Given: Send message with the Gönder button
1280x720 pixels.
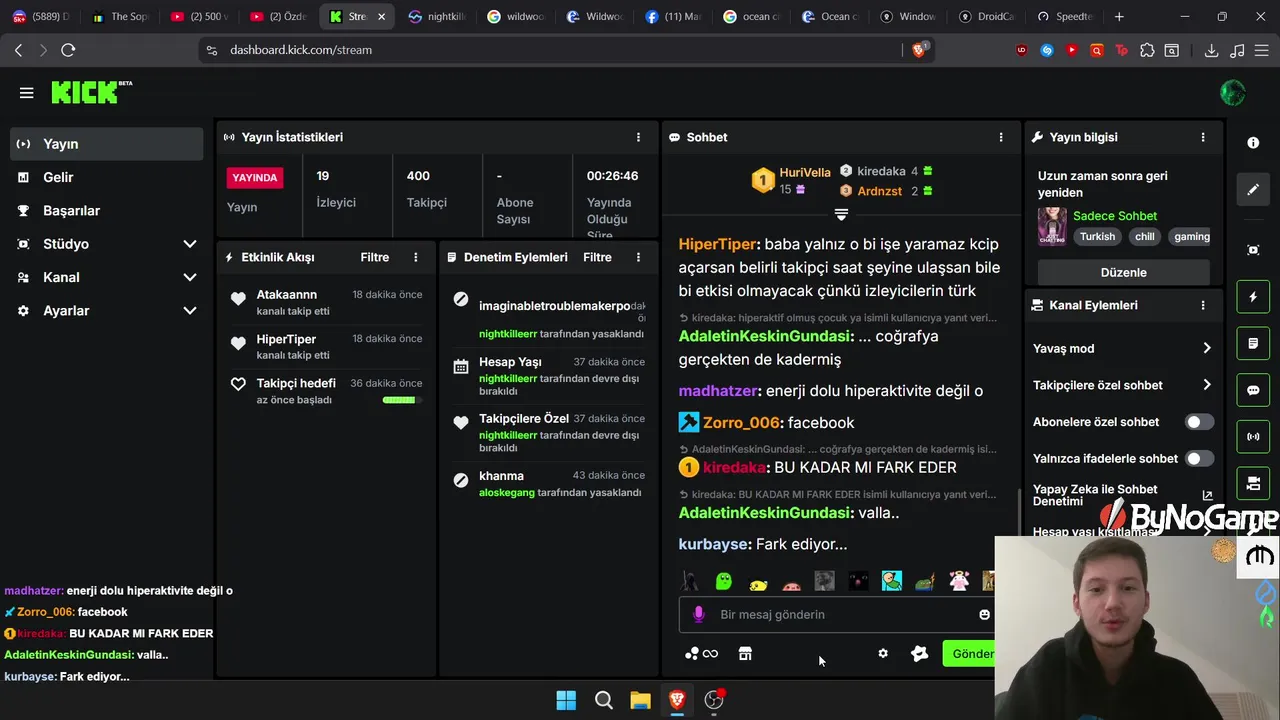Looking at the screenshot, I should [x=970, y=654].
